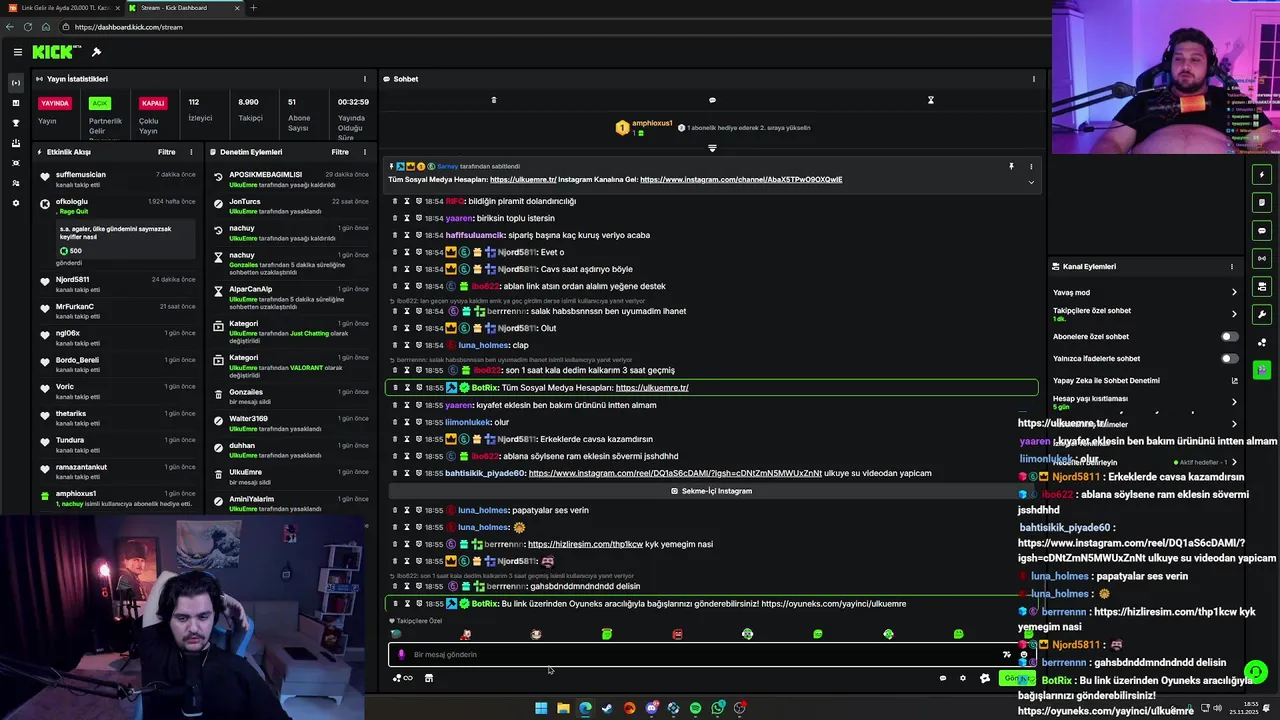1280x720 pixels.
Task: Click the KAPALI Çoklu Yayın badge
Action: point(153,103)
